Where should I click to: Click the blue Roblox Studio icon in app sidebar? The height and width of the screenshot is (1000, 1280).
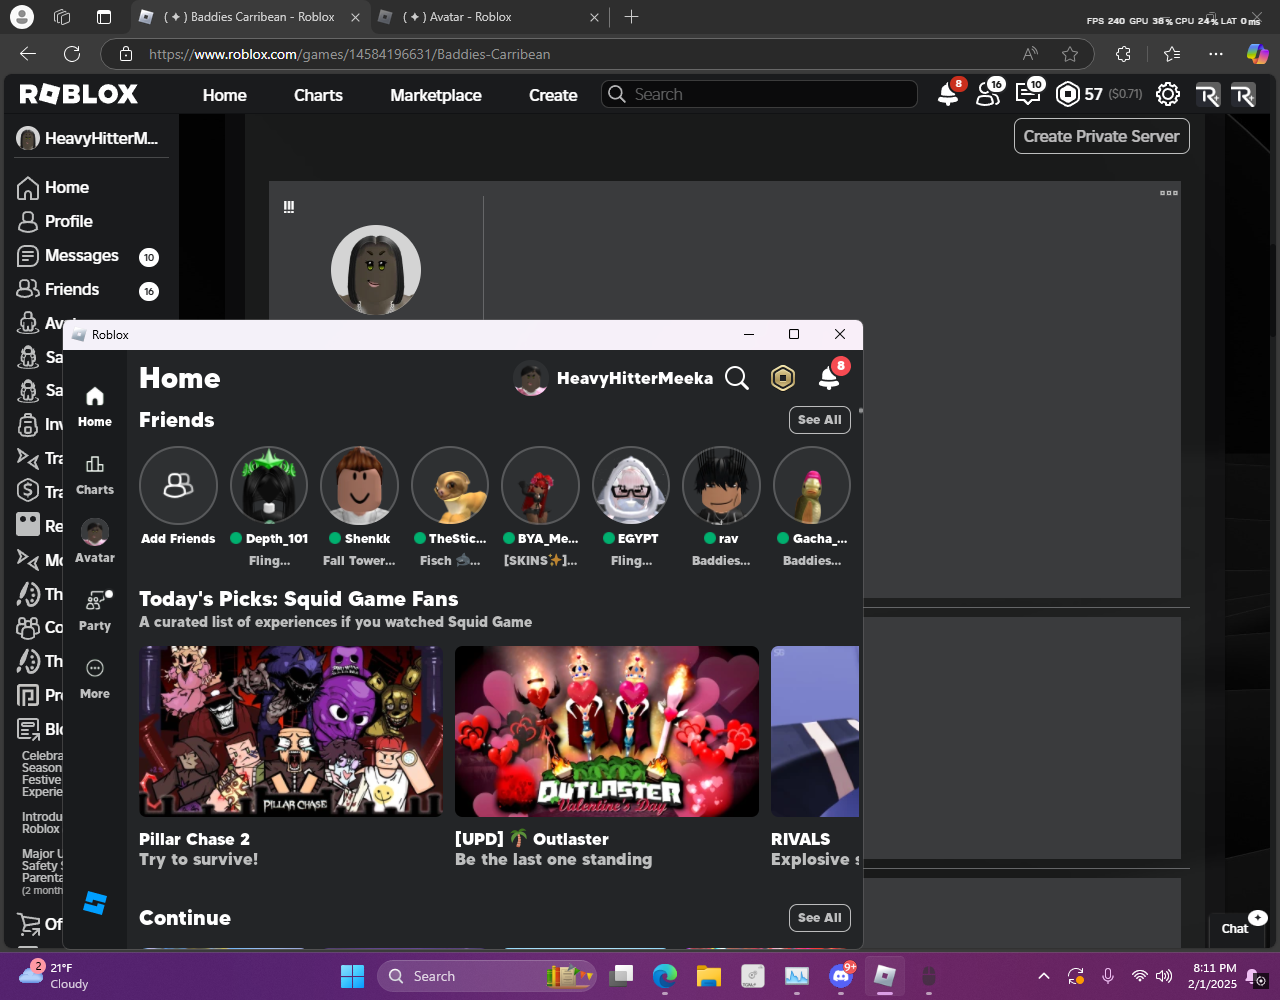tap(95, 902)
